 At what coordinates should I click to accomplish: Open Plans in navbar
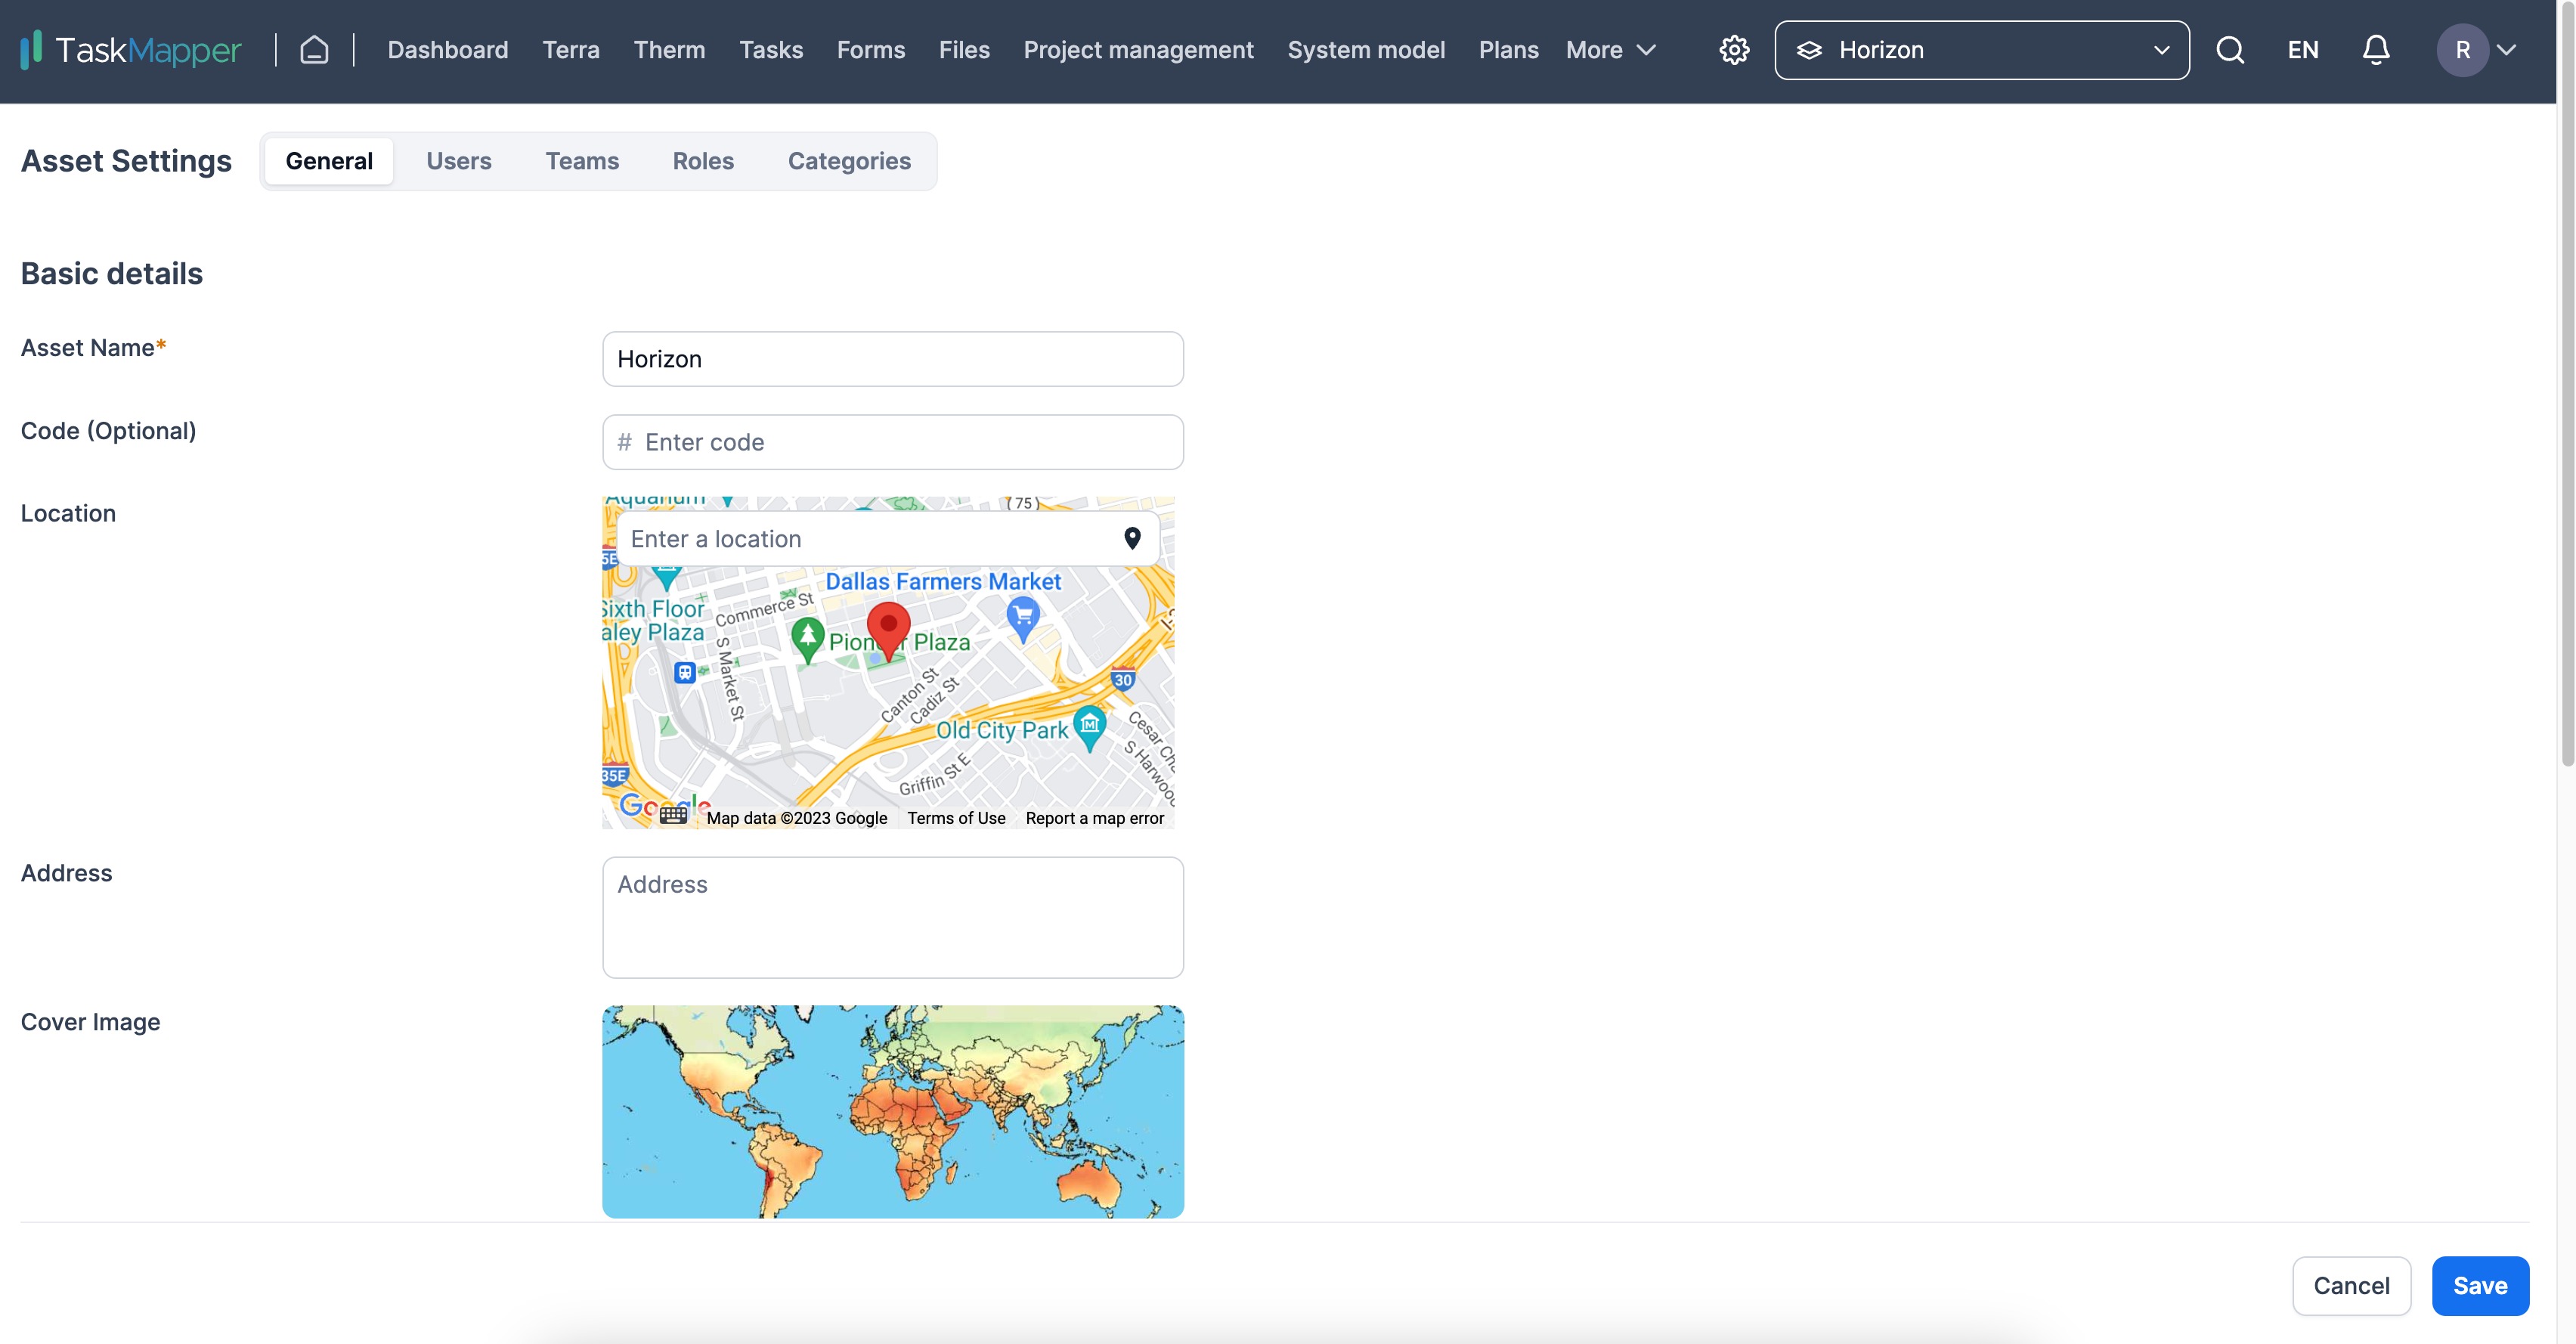pos(1508,50)
